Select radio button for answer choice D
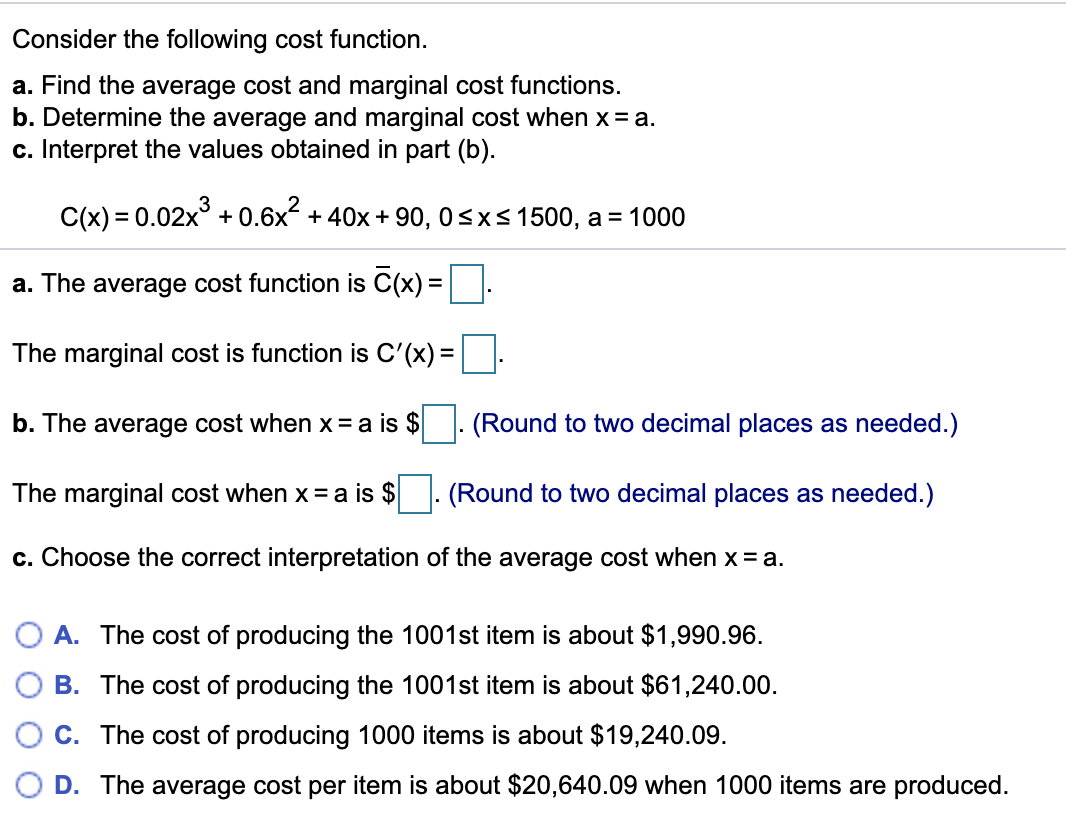Screen dimensions: 1066x822 [27, 785]
